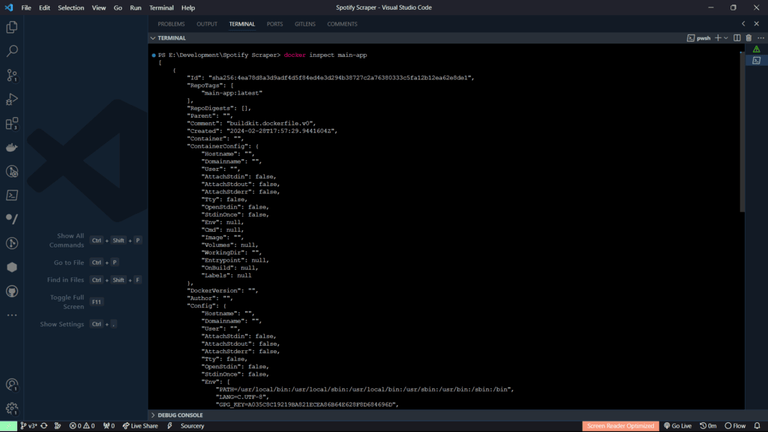Open the Manage gear icon
The height and width of the screenshot is (432, 768).
[12, 408]
